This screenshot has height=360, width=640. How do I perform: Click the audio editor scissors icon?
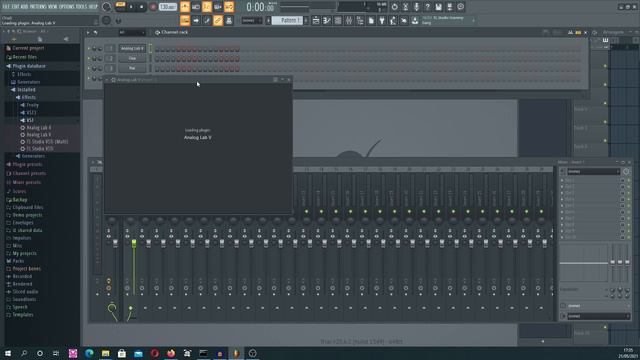coord(405,7)
